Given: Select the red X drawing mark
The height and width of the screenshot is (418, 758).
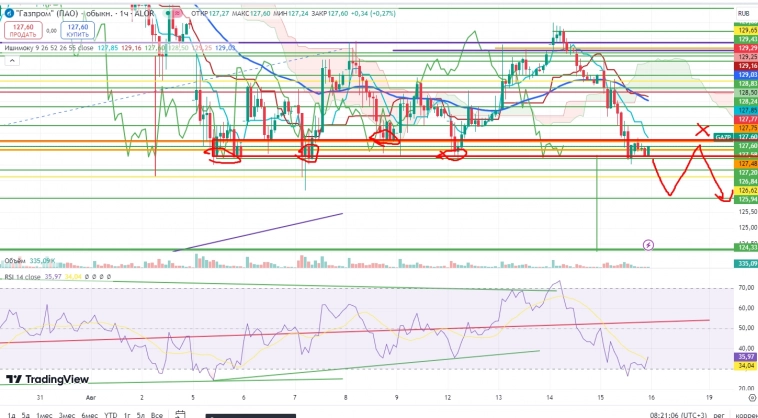Looking at the screenshot, I should (x=703, y=131).
